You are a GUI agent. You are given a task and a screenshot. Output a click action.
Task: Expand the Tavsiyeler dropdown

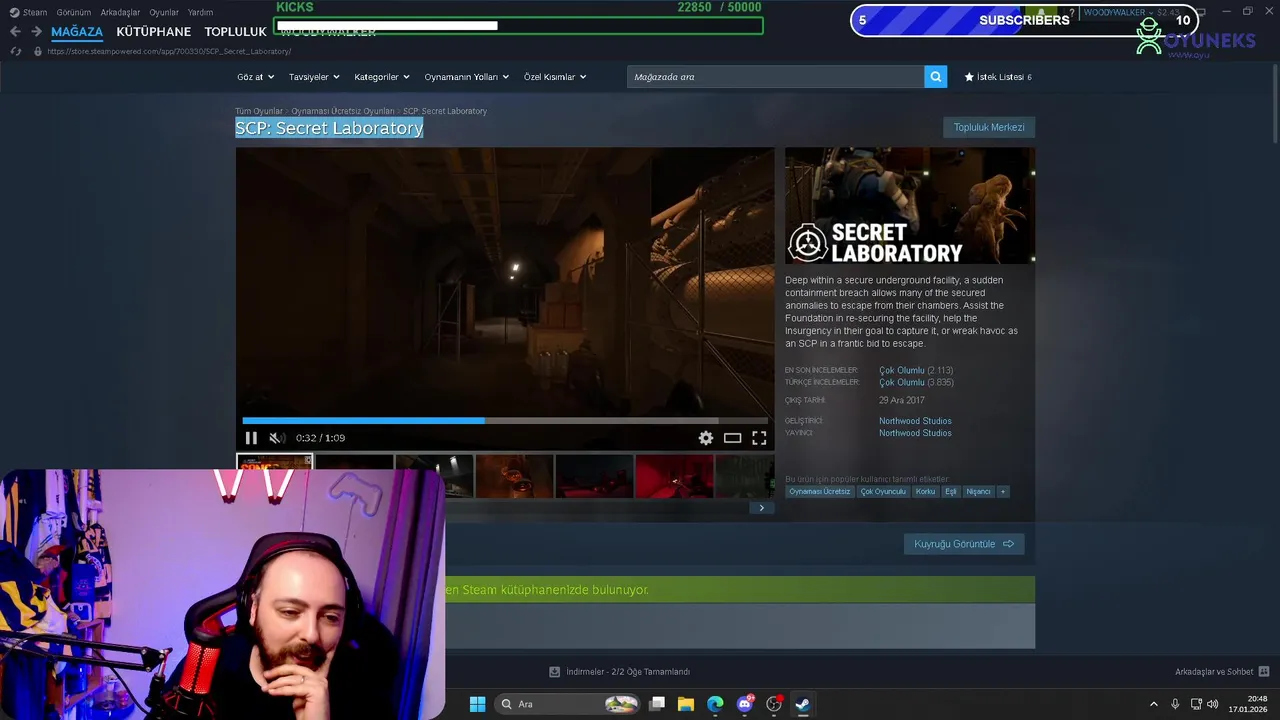click(314, 77)
